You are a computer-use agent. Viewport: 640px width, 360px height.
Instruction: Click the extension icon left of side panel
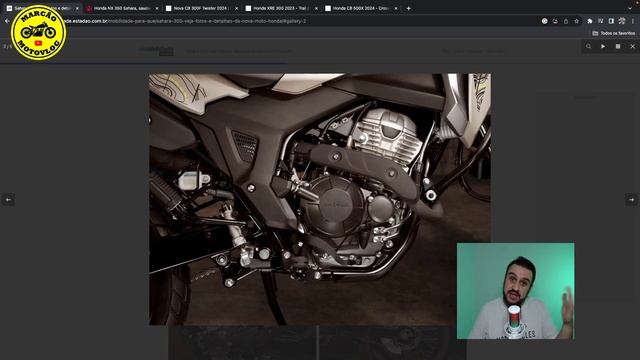pyautogui.click(x=600, y=21)
